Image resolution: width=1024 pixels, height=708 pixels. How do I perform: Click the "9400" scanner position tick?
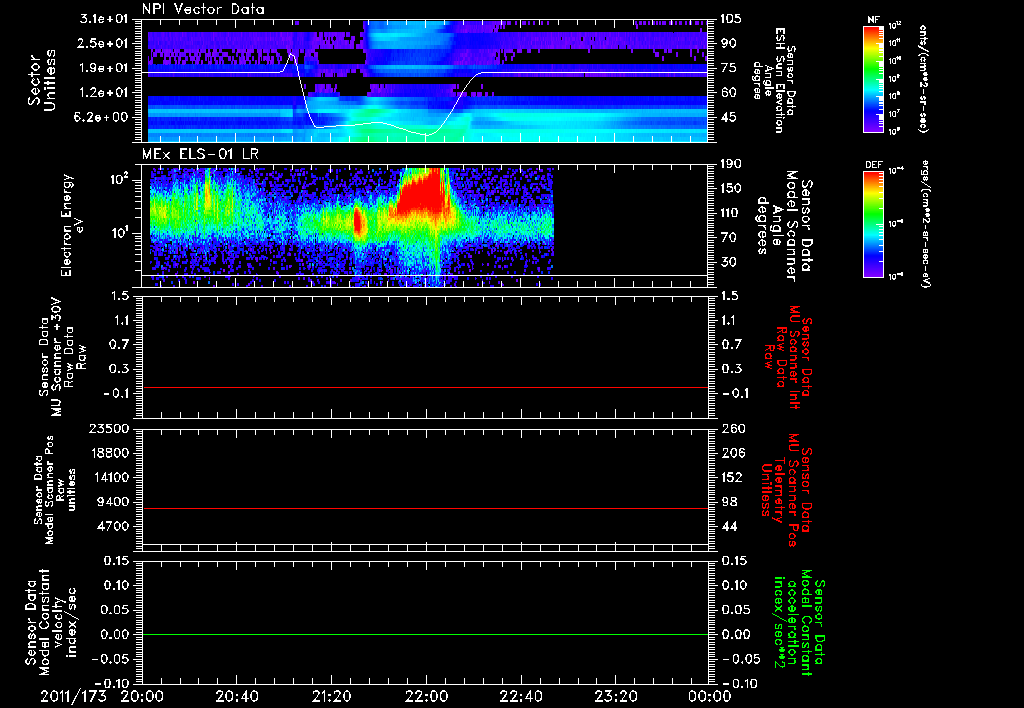[x=114, y=502]
